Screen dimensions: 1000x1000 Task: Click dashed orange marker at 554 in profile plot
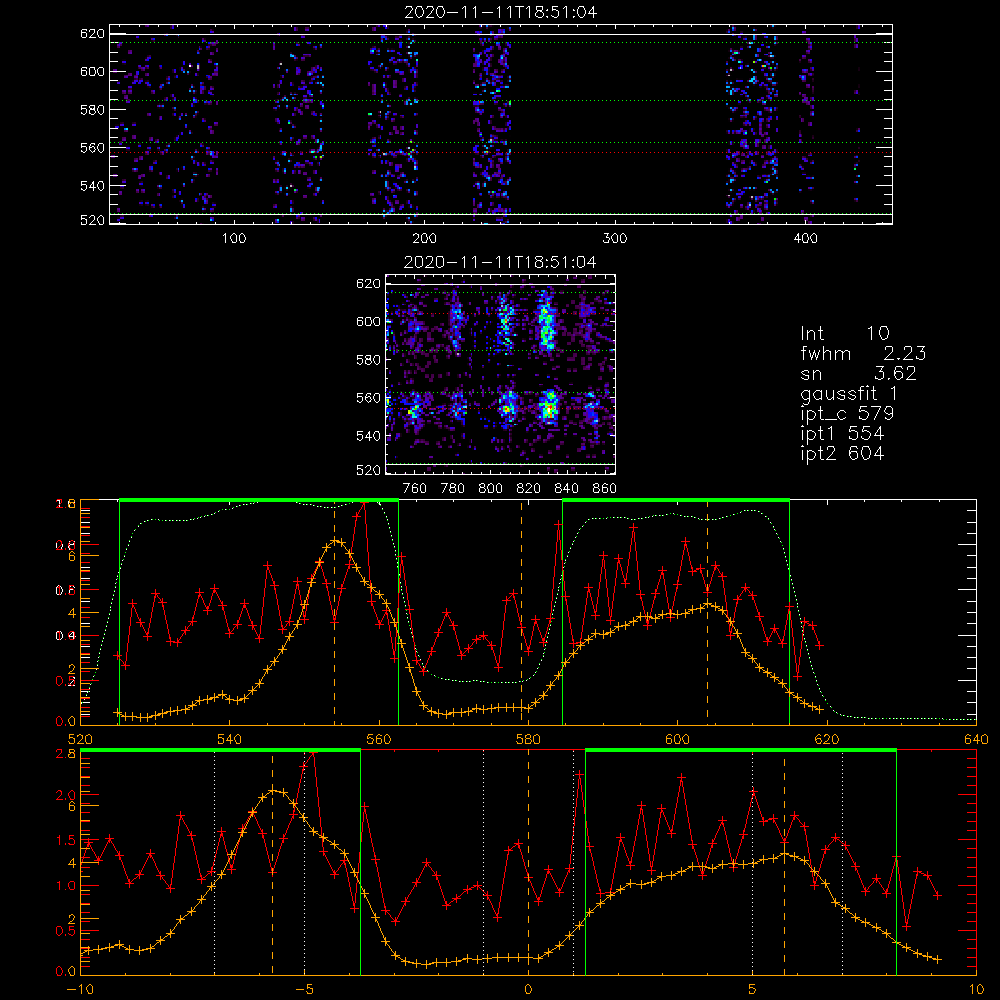point(334,612)
